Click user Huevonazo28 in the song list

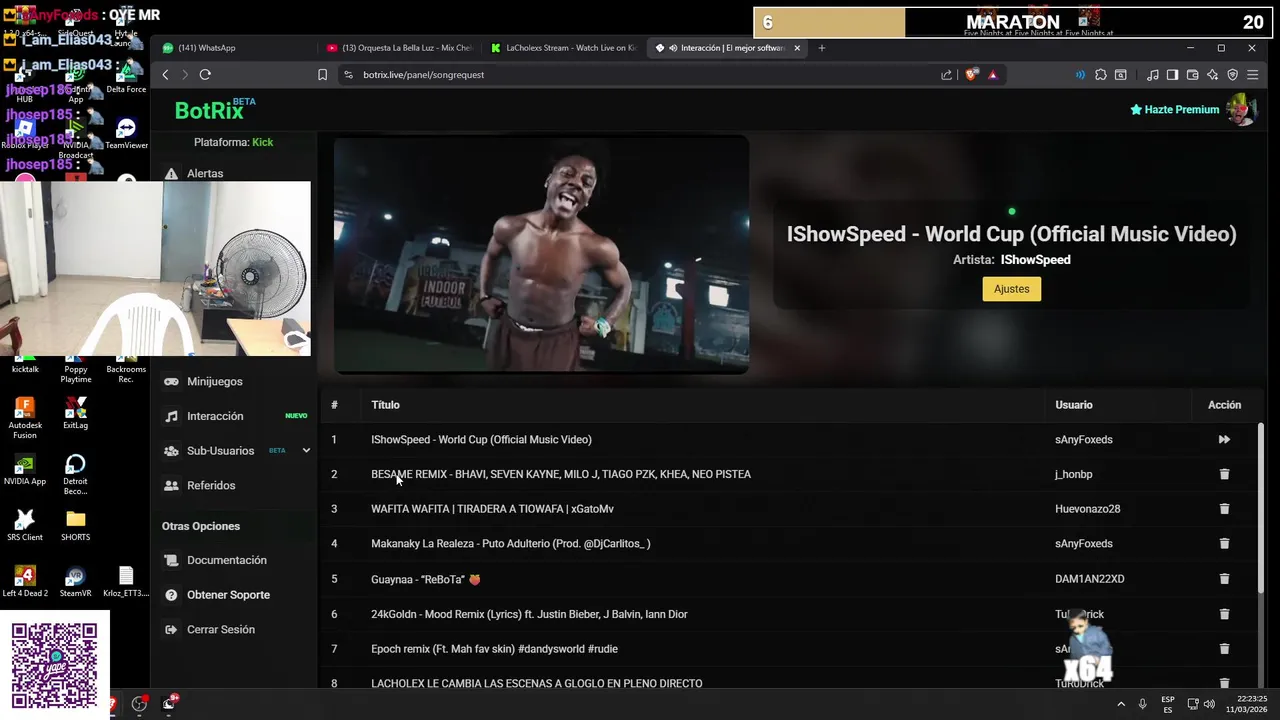pyautogui.click(x=1087, y=509)
